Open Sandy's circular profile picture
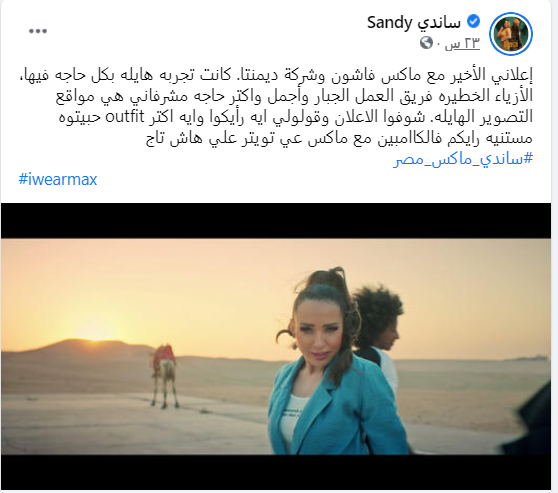Viewport: 558px width, 493px height. click(511, 34)
